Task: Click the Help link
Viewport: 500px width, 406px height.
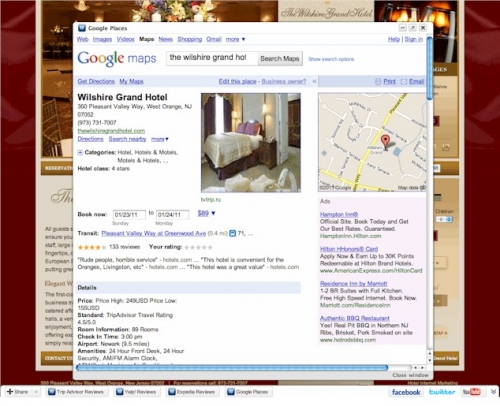Action: 394,39
